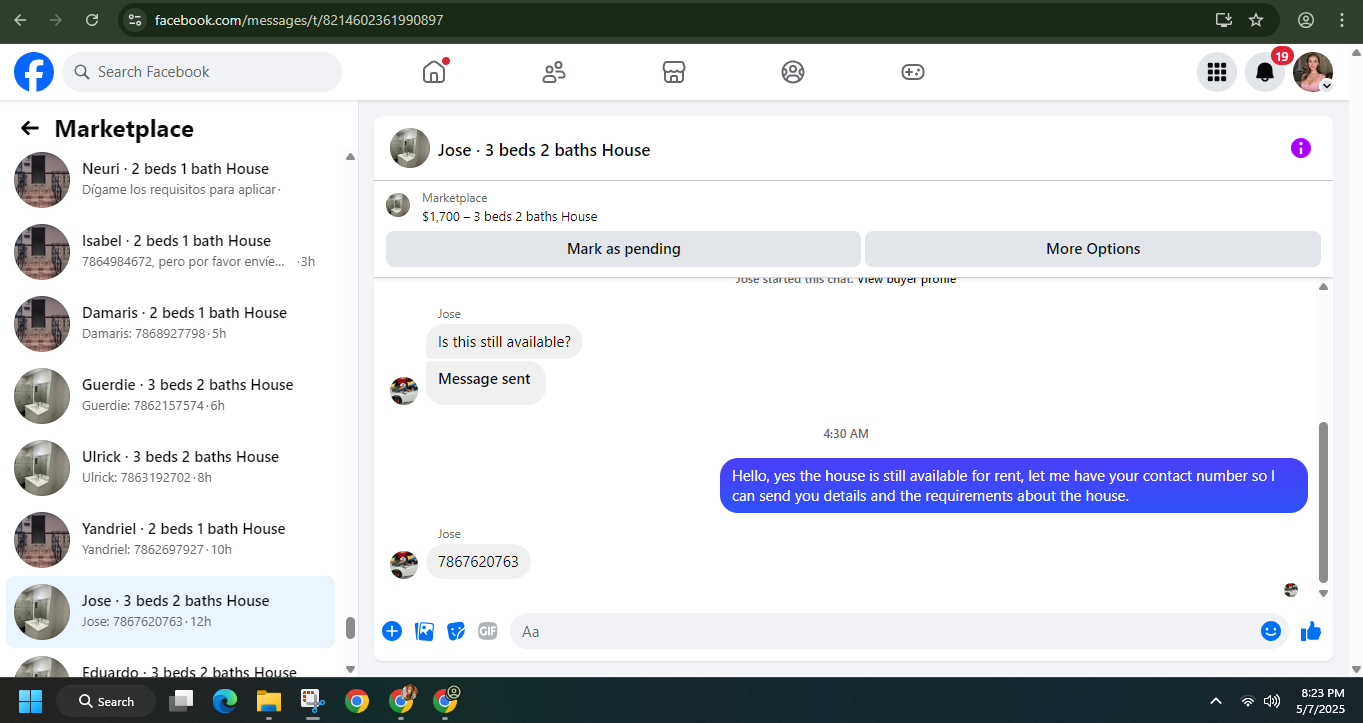Screen dimensions: 1363x723
Task: Open notifications bell with 19 badge
Action: (x=1265, y=72)
